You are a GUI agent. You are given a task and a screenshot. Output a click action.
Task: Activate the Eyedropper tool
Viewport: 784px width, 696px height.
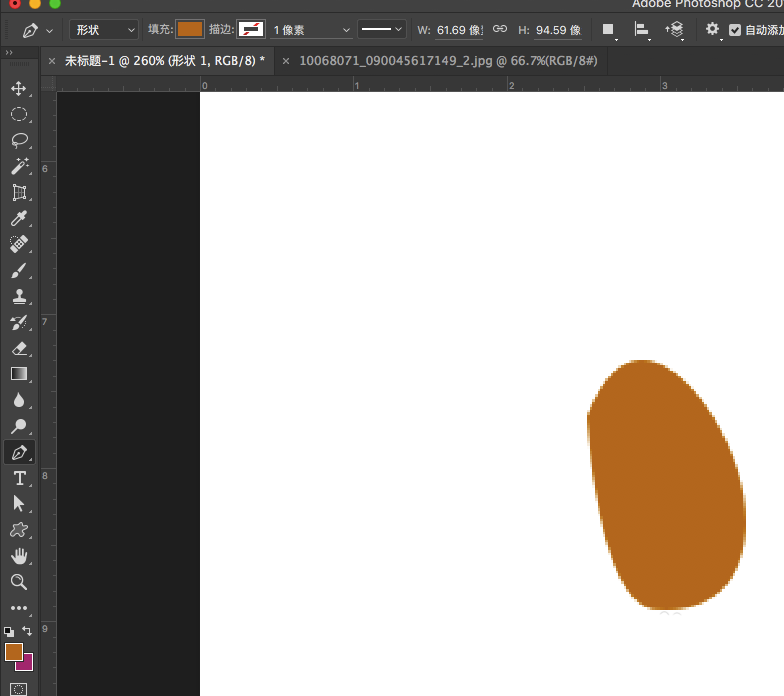pyautogui.click(x=19, y=218)
